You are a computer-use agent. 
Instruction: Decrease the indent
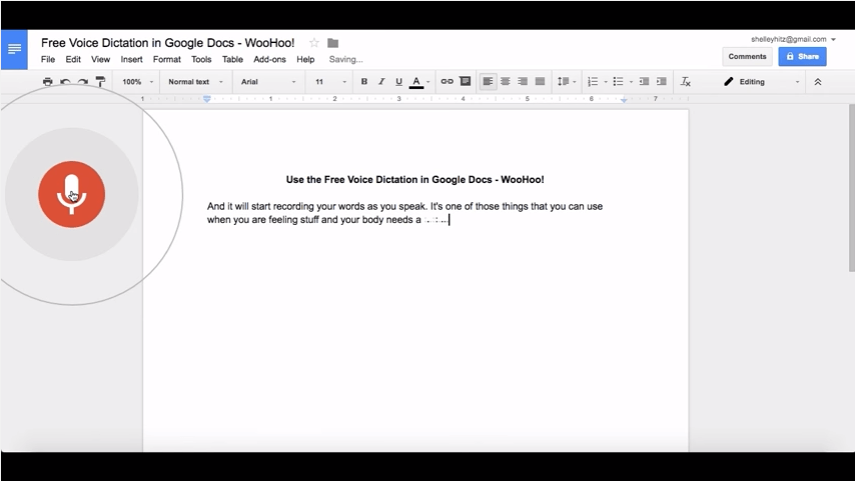click(644, 82)
